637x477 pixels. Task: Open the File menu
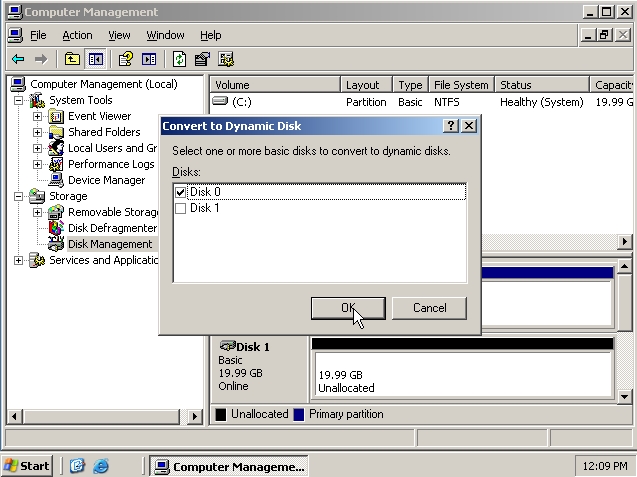38,35
